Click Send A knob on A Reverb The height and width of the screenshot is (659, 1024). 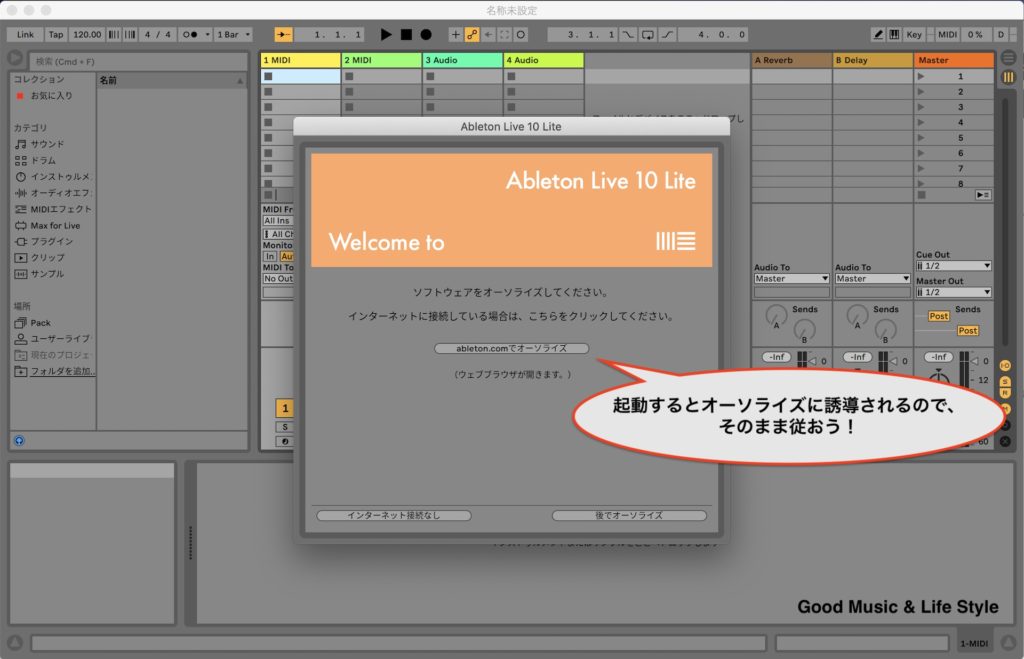(x=776, y=317)
